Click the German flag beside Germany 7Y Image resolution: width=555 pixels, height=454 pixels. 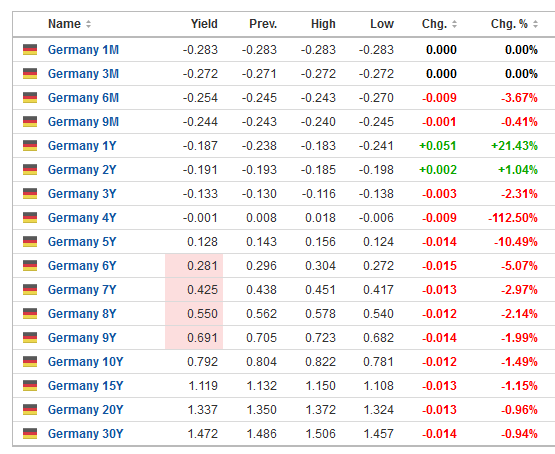pyautogui.click(x=30, y=290)
